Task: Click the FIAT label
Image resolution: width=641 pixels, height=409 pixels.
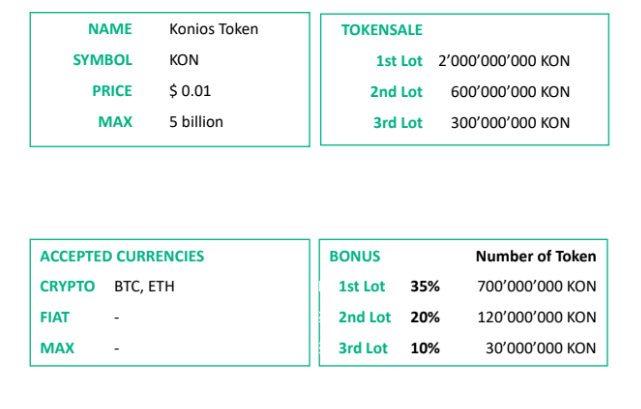Action: click(x=55, y=317)
